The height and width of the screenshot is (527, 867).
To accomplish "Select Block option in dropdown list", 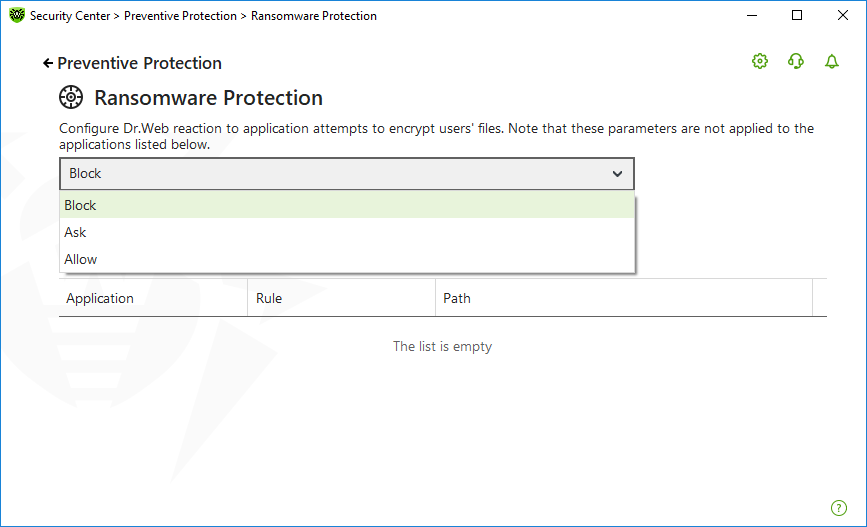I will [347, 205].
